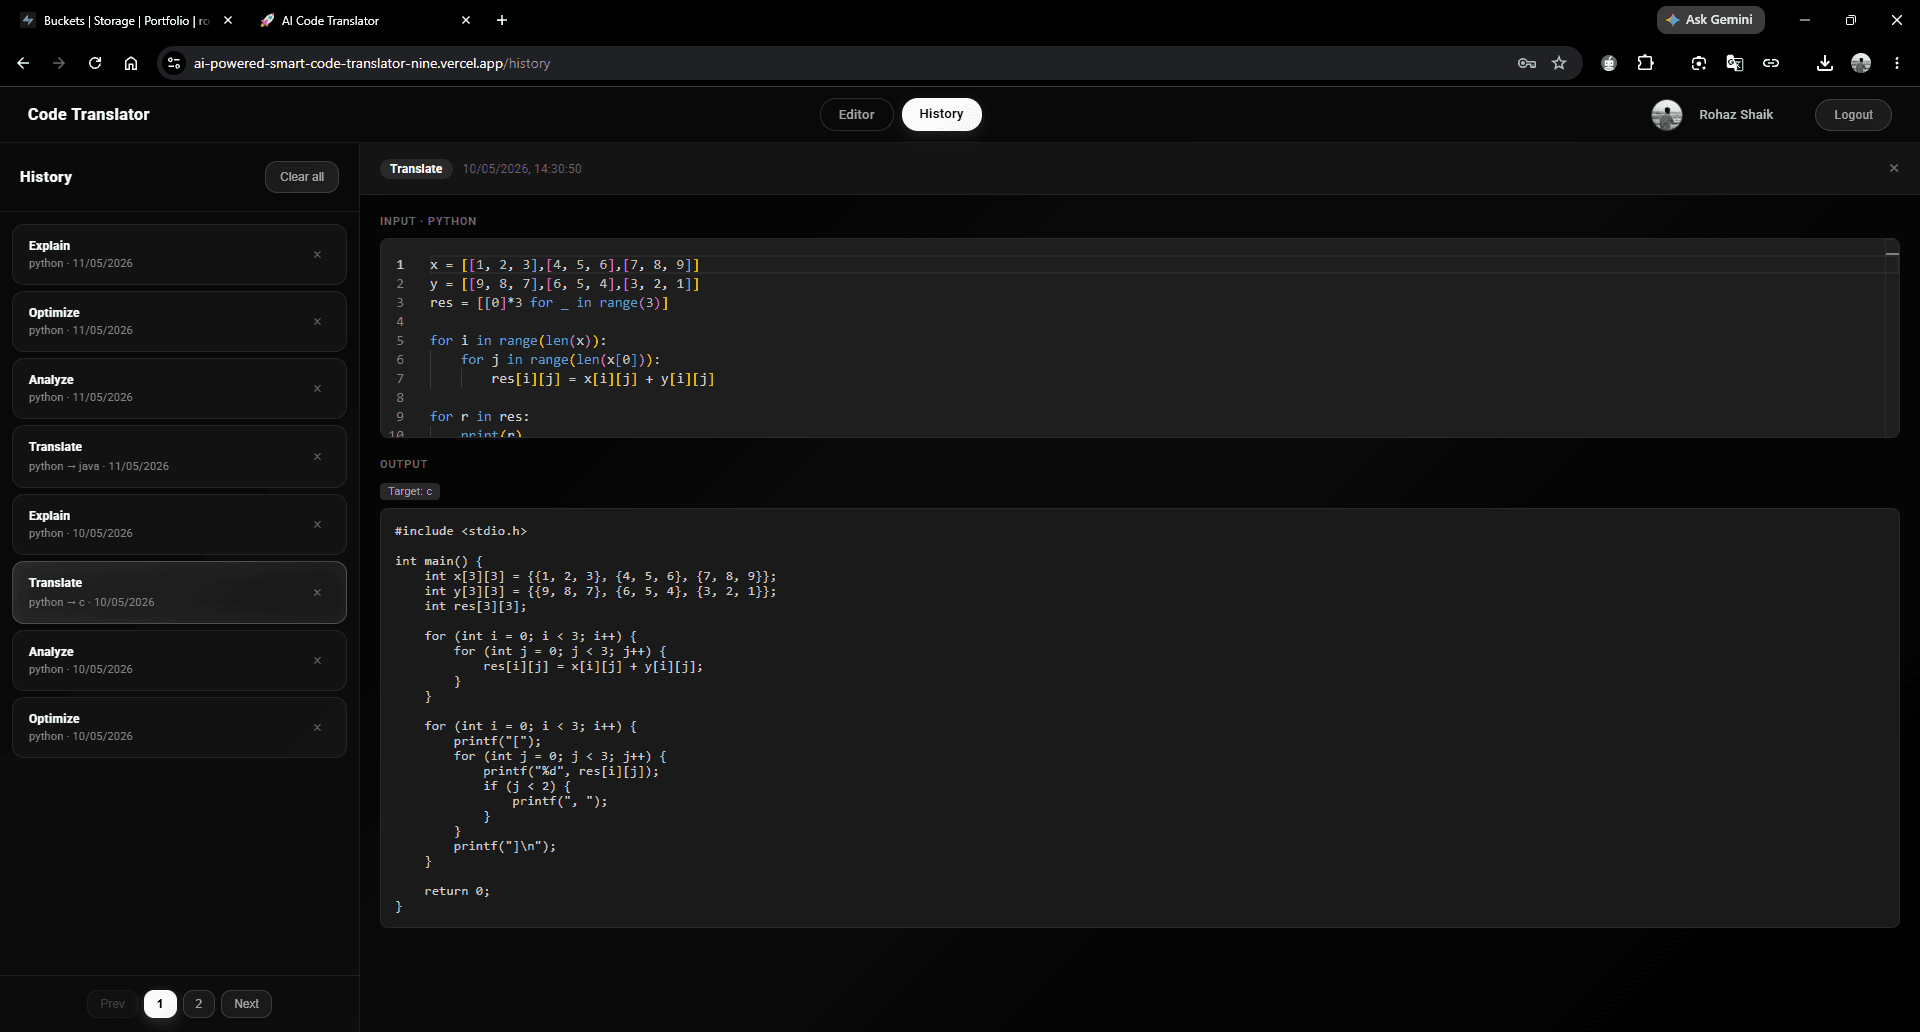Log out with the Logout button
Viewport: 1920px width, 1032px height.
click(x=1852, y=115)
